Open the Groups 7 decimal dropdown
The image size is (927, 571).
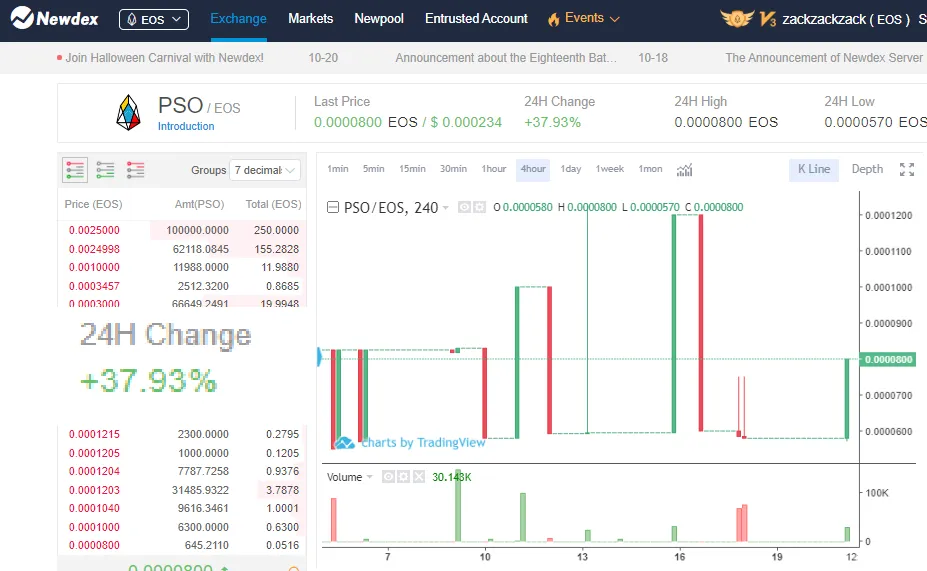[265, 170]
